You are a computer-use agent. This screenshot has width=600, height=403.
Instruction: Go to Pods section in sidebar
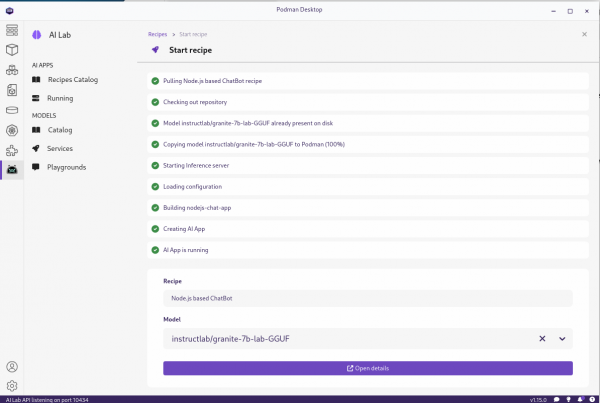click(12, 70)
